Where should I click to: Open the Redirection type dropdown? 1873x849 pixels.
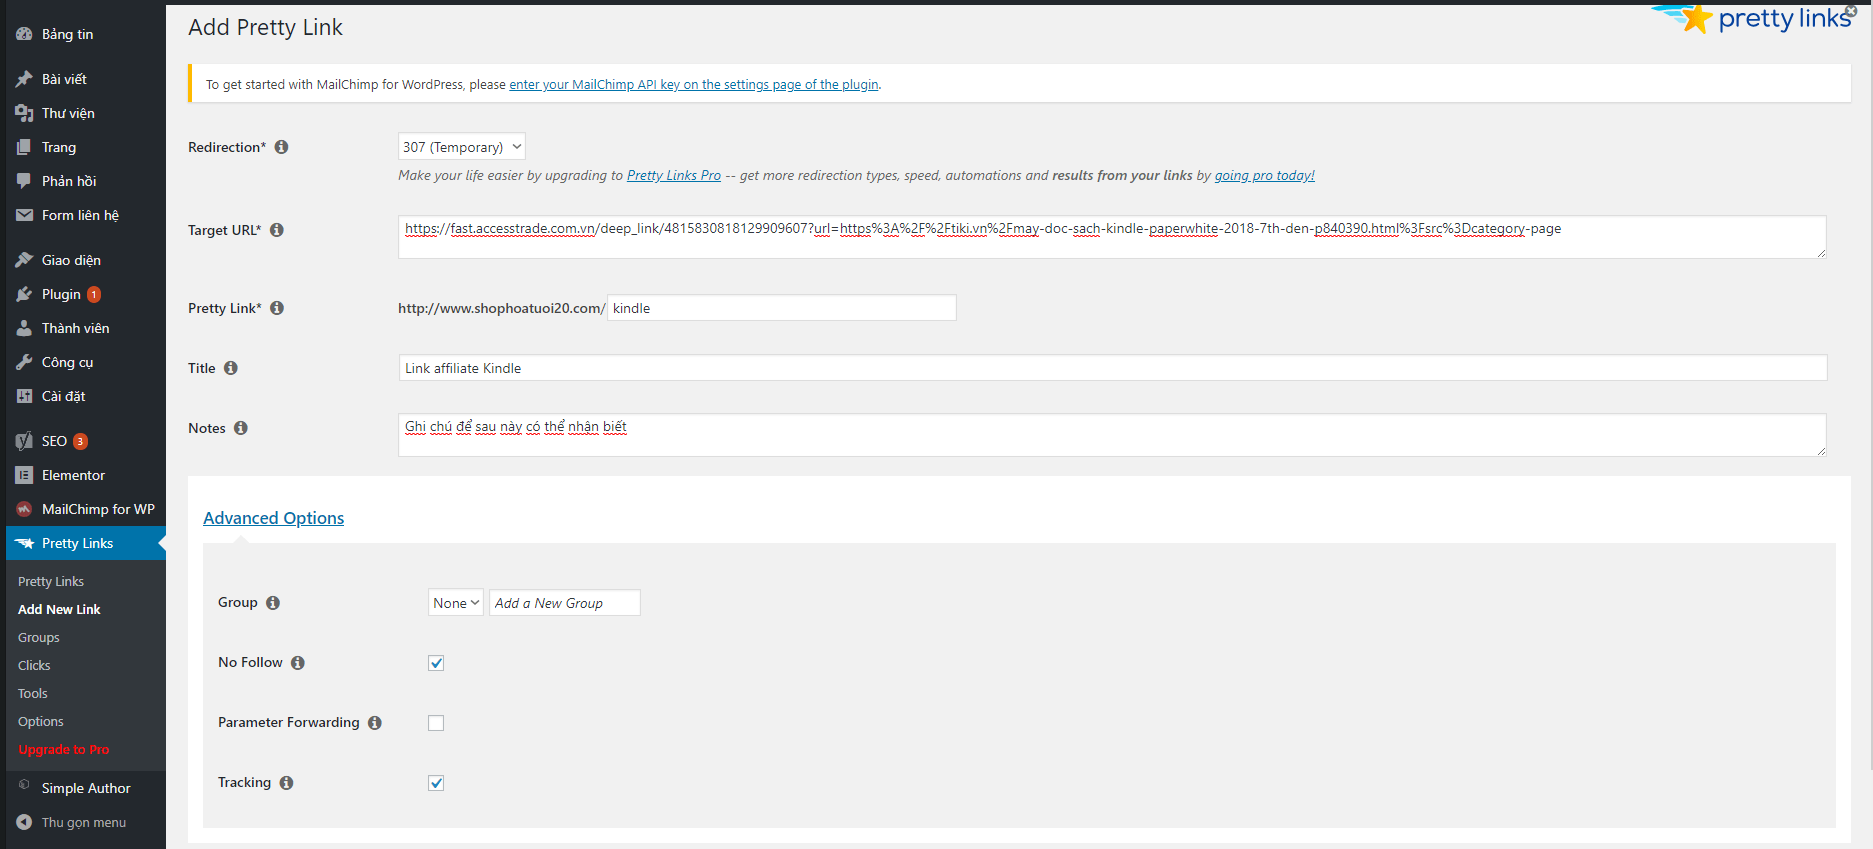[462, 147]
